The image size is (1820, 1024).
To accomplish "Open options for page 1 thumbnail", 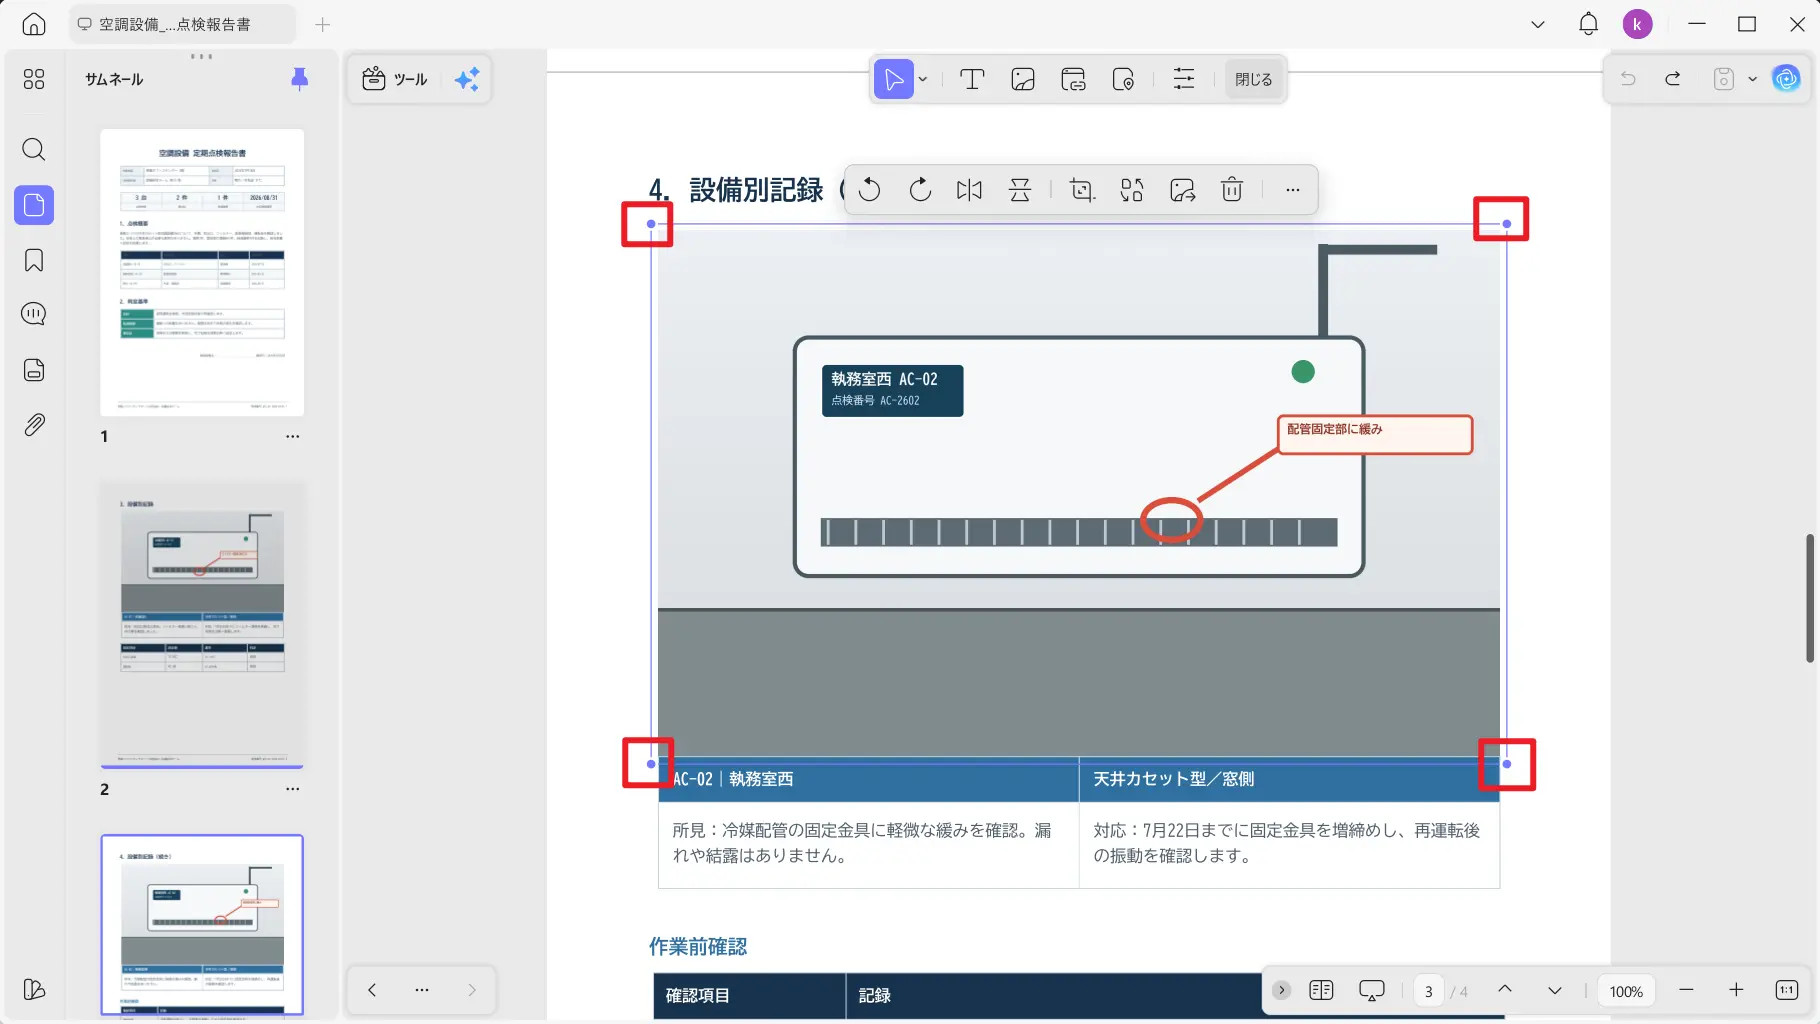I will click(292, 437).
